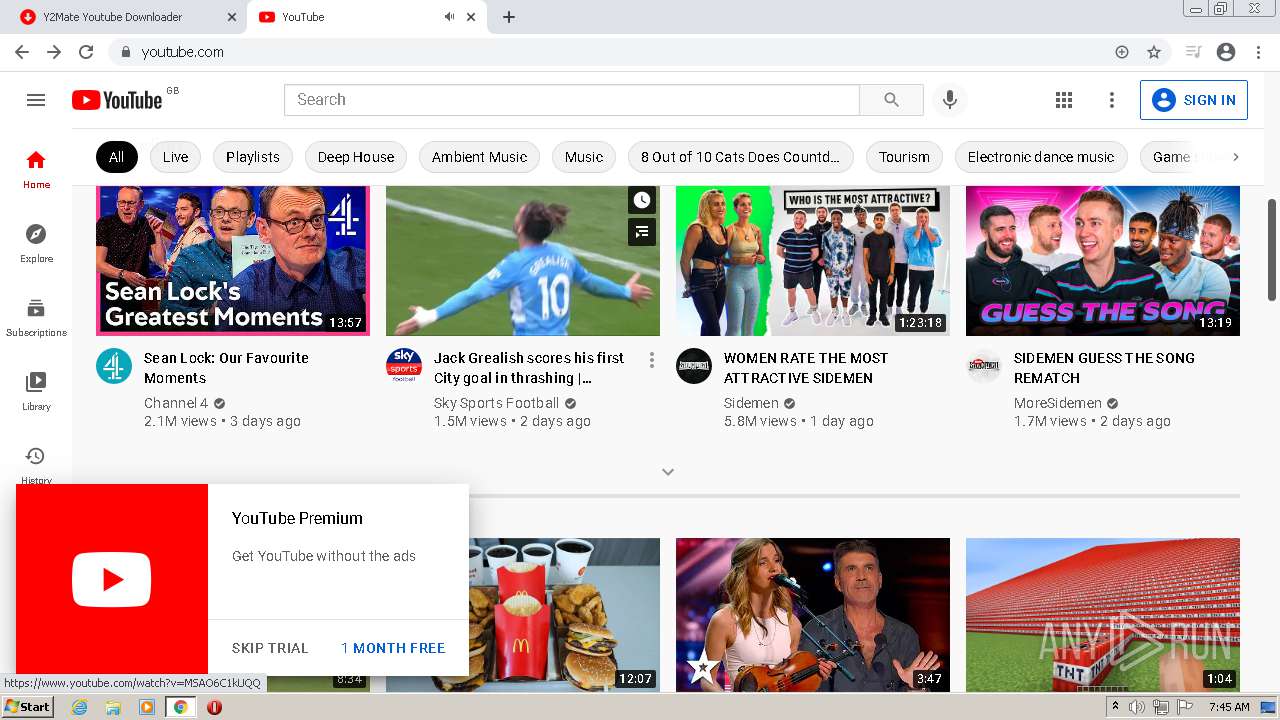The image size is (1280, 720).
Task: Open the McDonald's food video thumbnail
Action: pyautogui.click(x=564, y=614)
